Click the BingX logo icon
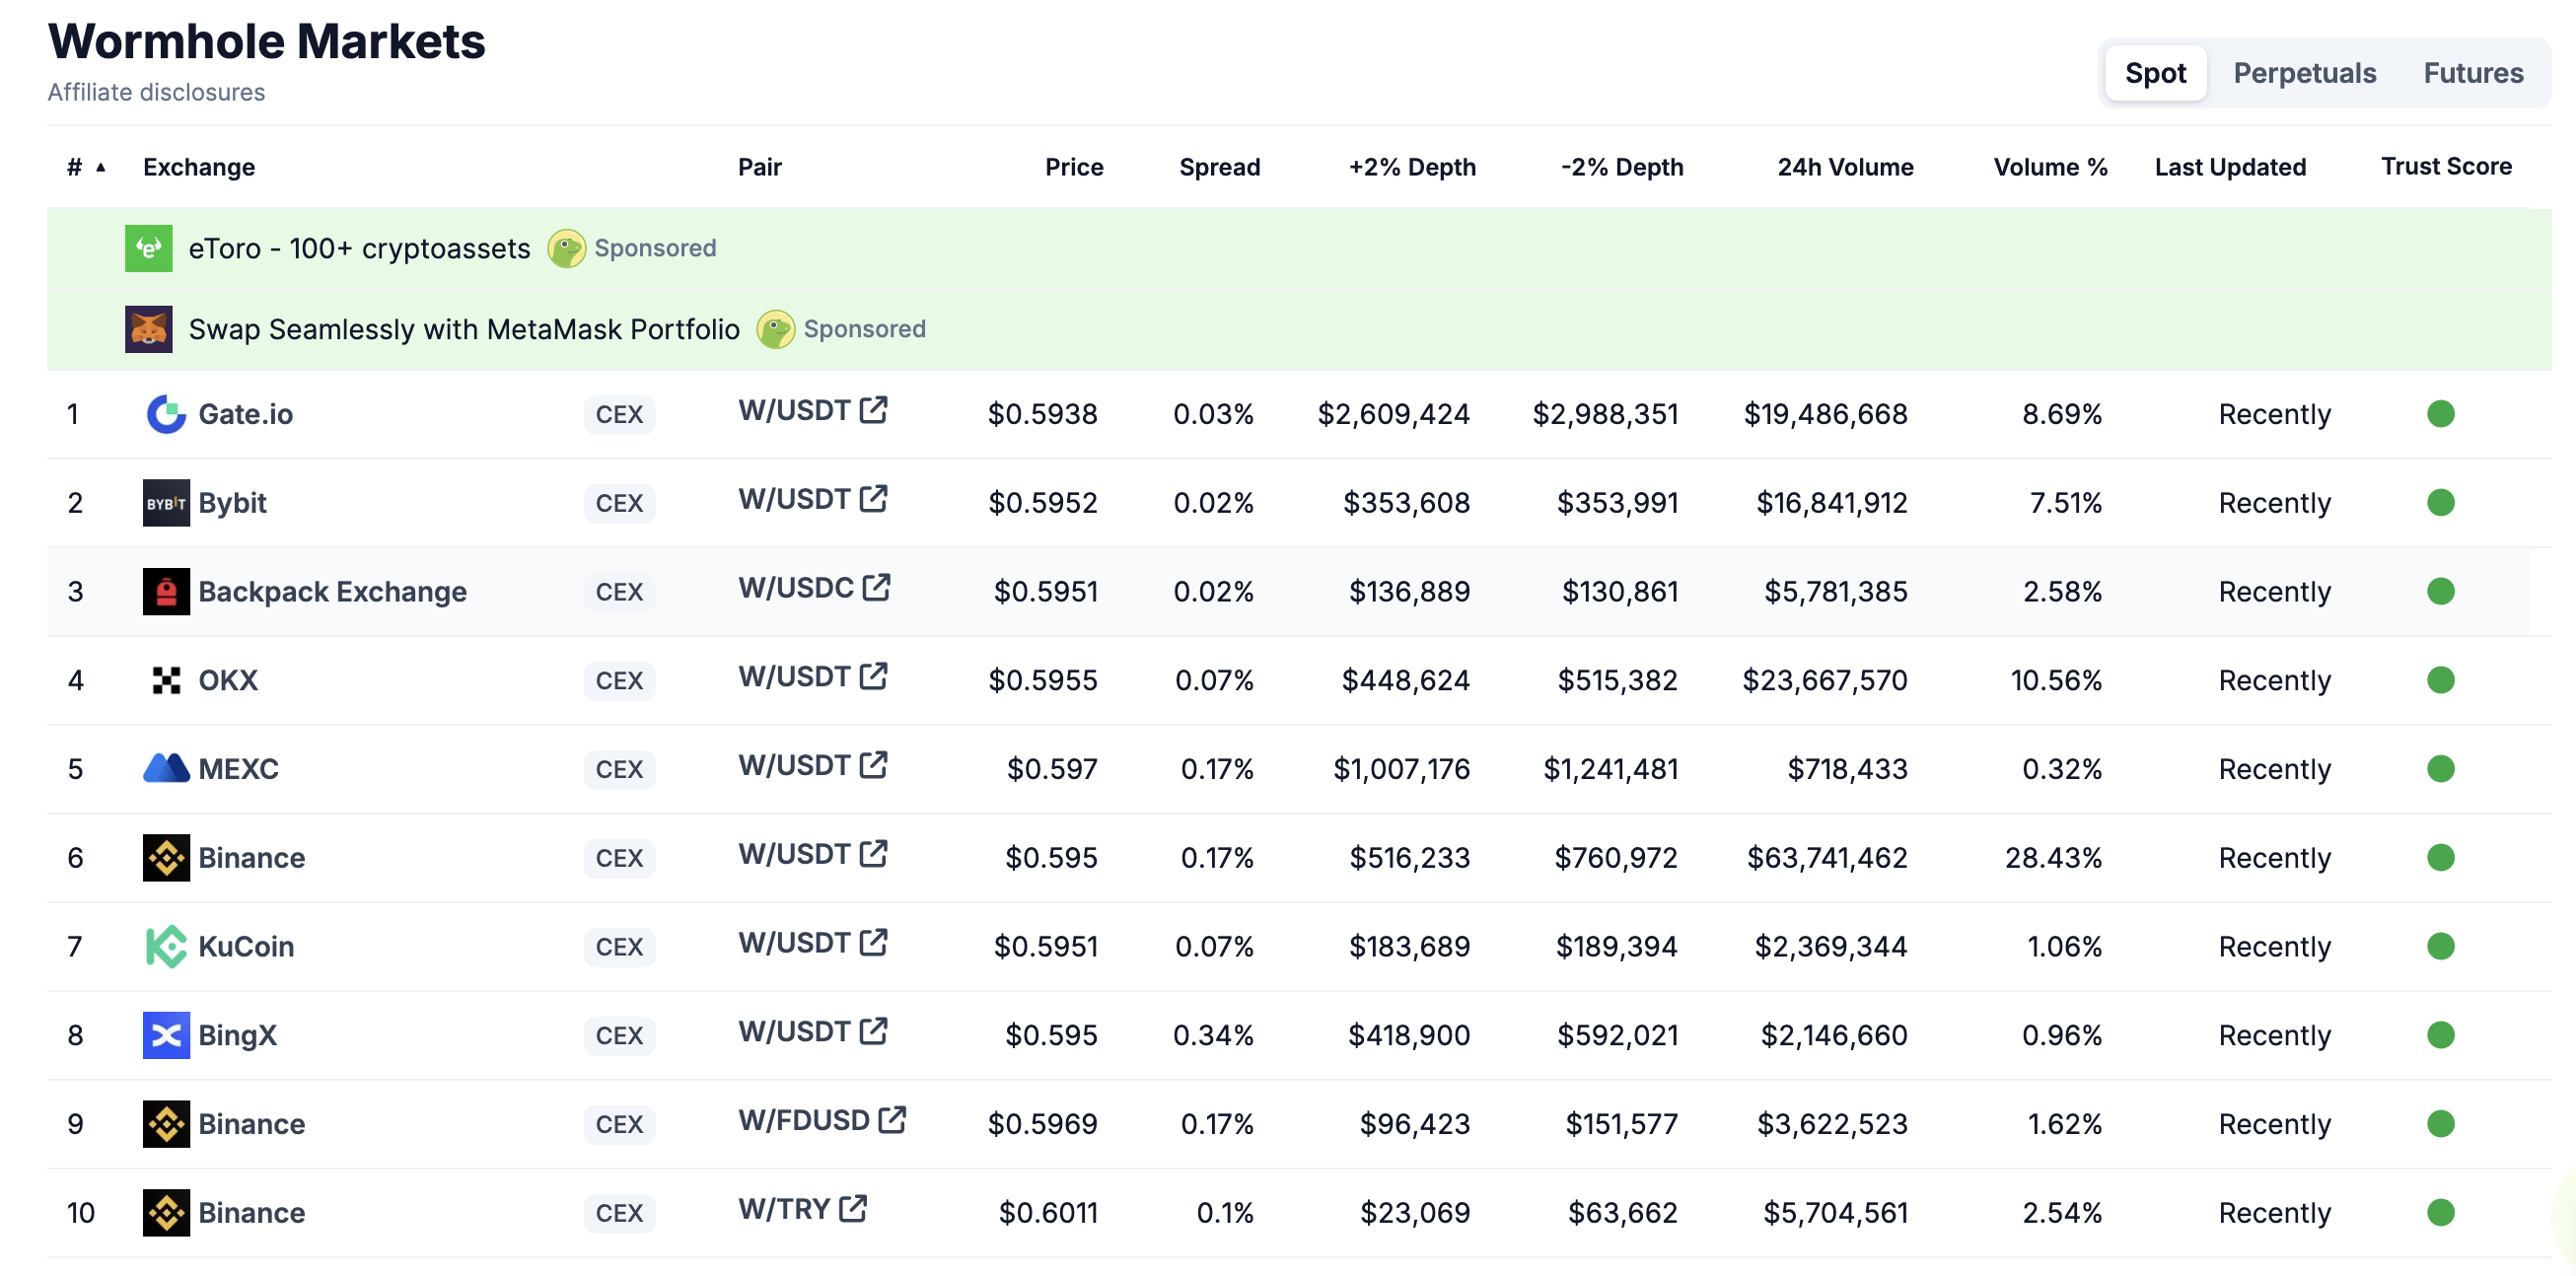The width and height of the screenshot is (2576, 1276). click(x=166, y=1036)
